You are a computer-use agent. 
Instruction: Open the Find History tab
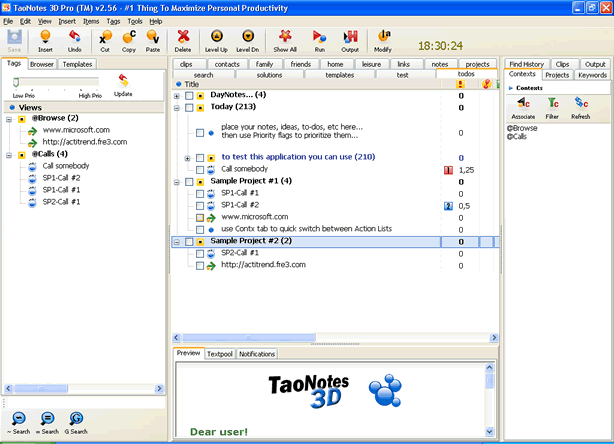(x=527, y=64)
